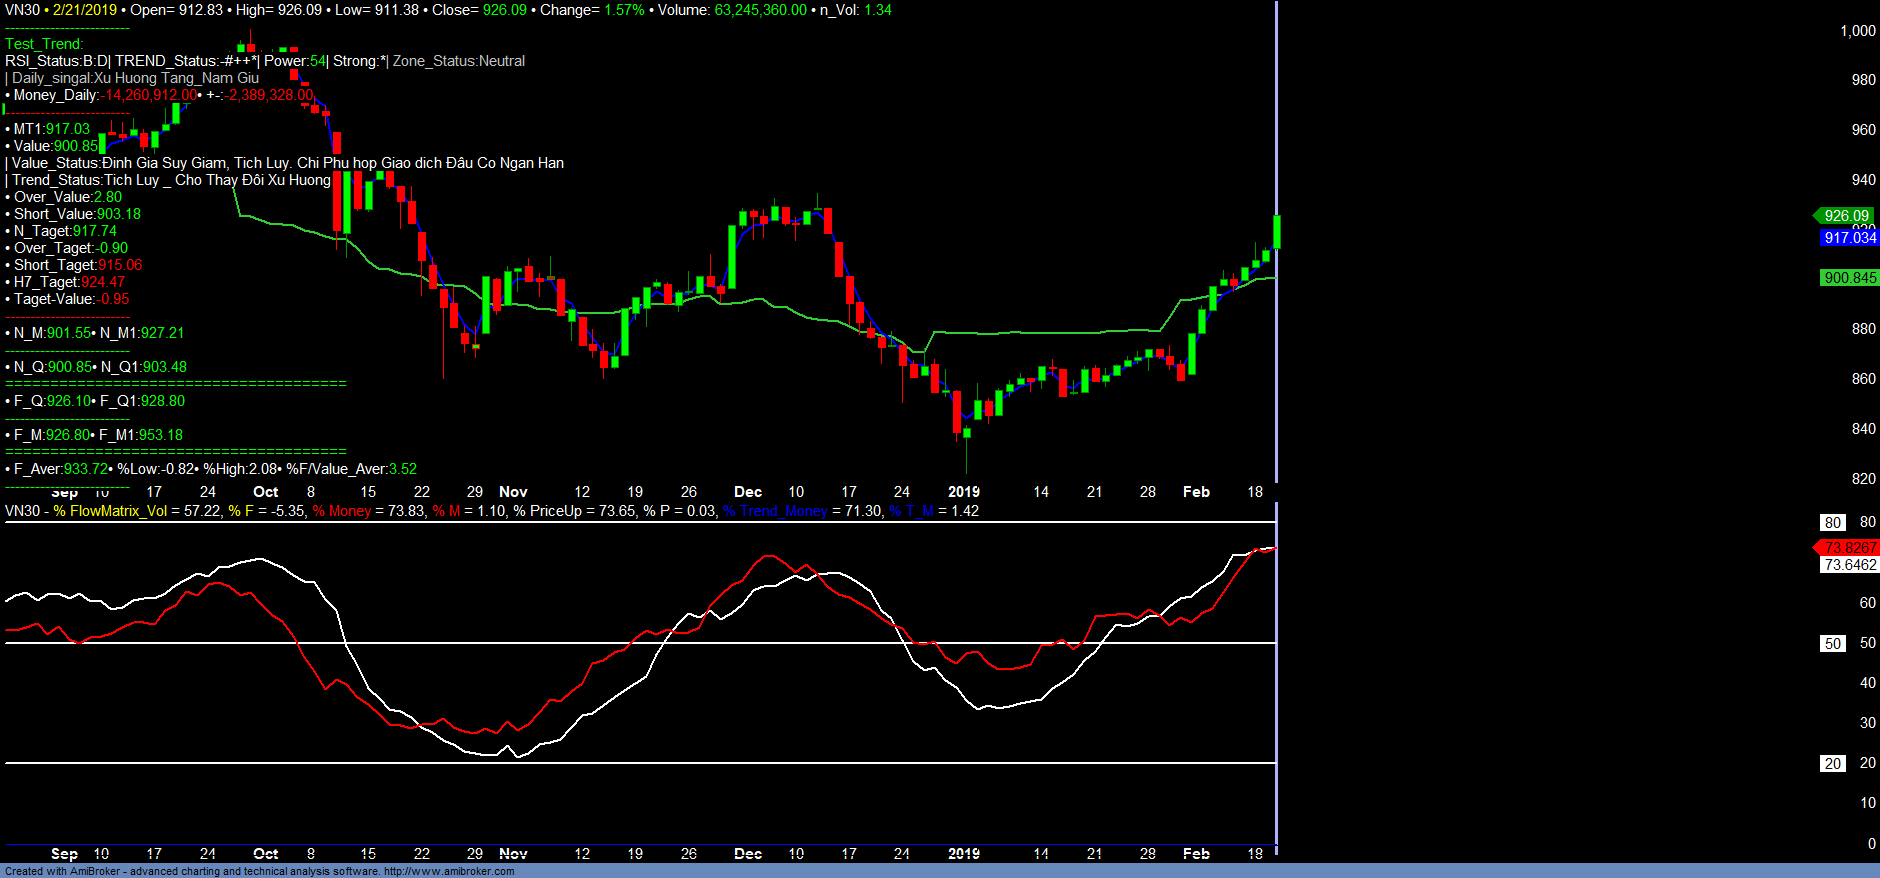Click the red 73.8267 indicator value label
The width and height of the screenshot is (1880, 878).
tap(1849, 547)
